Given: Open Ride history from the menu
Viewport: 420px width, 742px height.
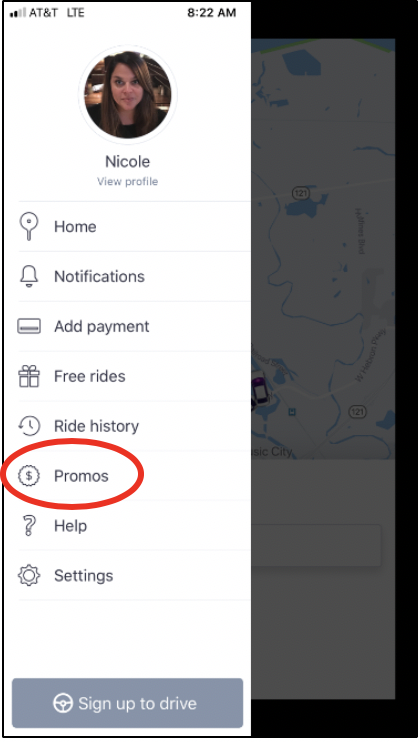Looking at the screenshot, I should click(x=134, y=426).
